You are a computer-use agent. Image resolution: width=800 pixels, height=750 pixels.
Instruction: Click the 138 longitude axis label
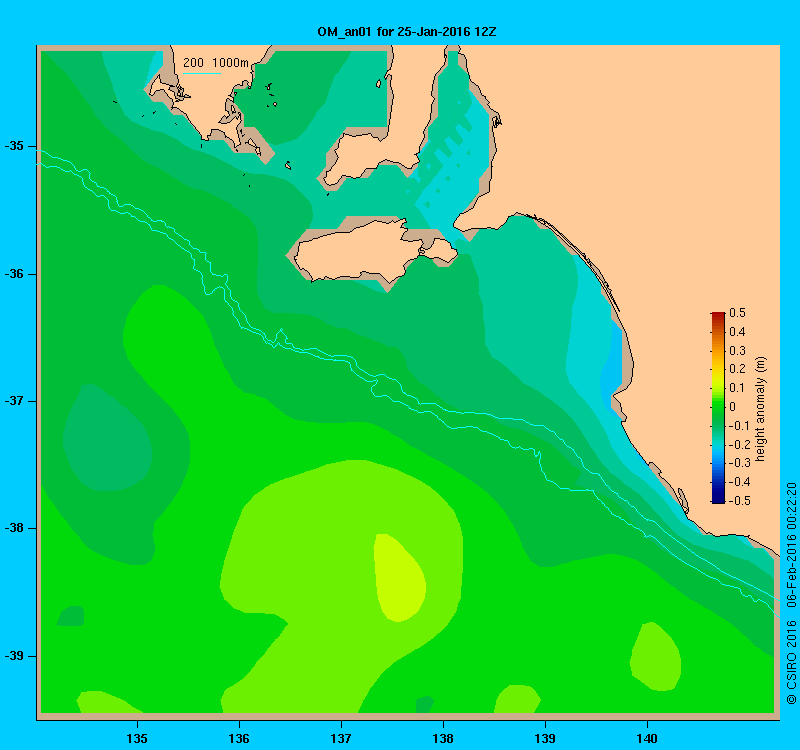coord(443,738)
